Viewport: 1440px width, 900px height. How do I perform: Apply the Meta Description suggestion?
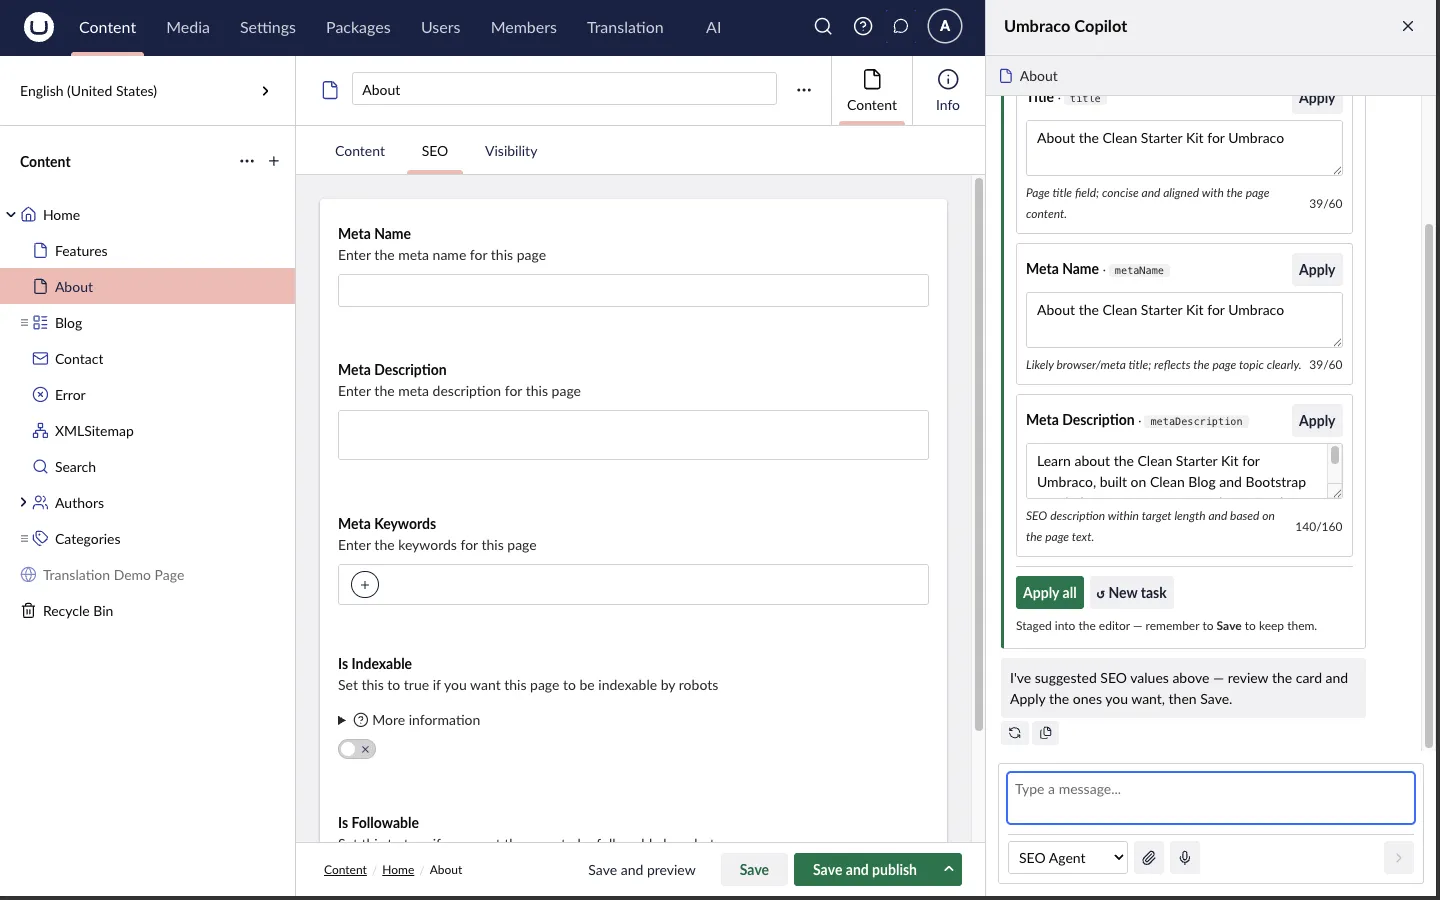[x=1317, y=421]
